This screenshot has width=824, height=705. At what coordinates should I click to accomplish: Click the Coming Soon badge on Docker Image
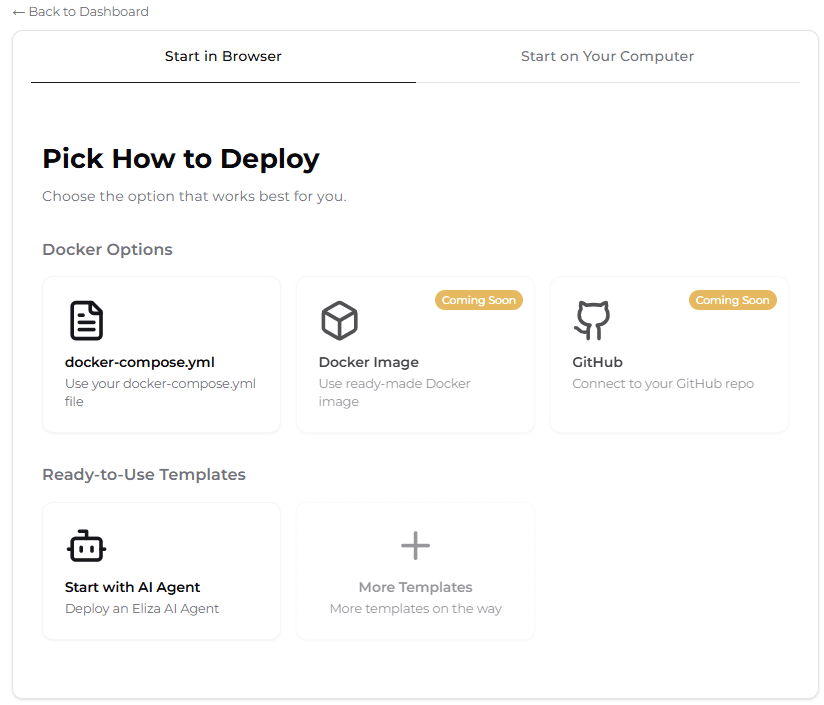(x=478, y=300)
